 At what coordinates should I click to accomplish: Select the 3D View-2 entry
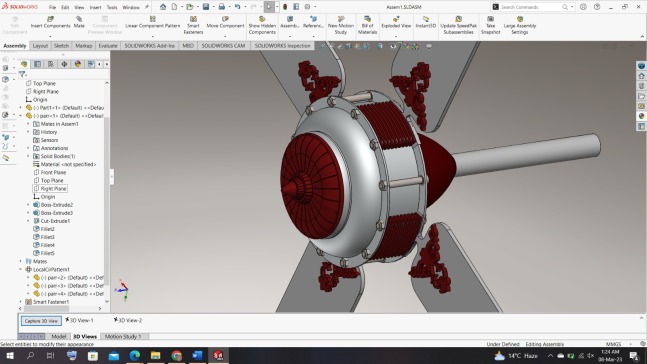point(128,320)
